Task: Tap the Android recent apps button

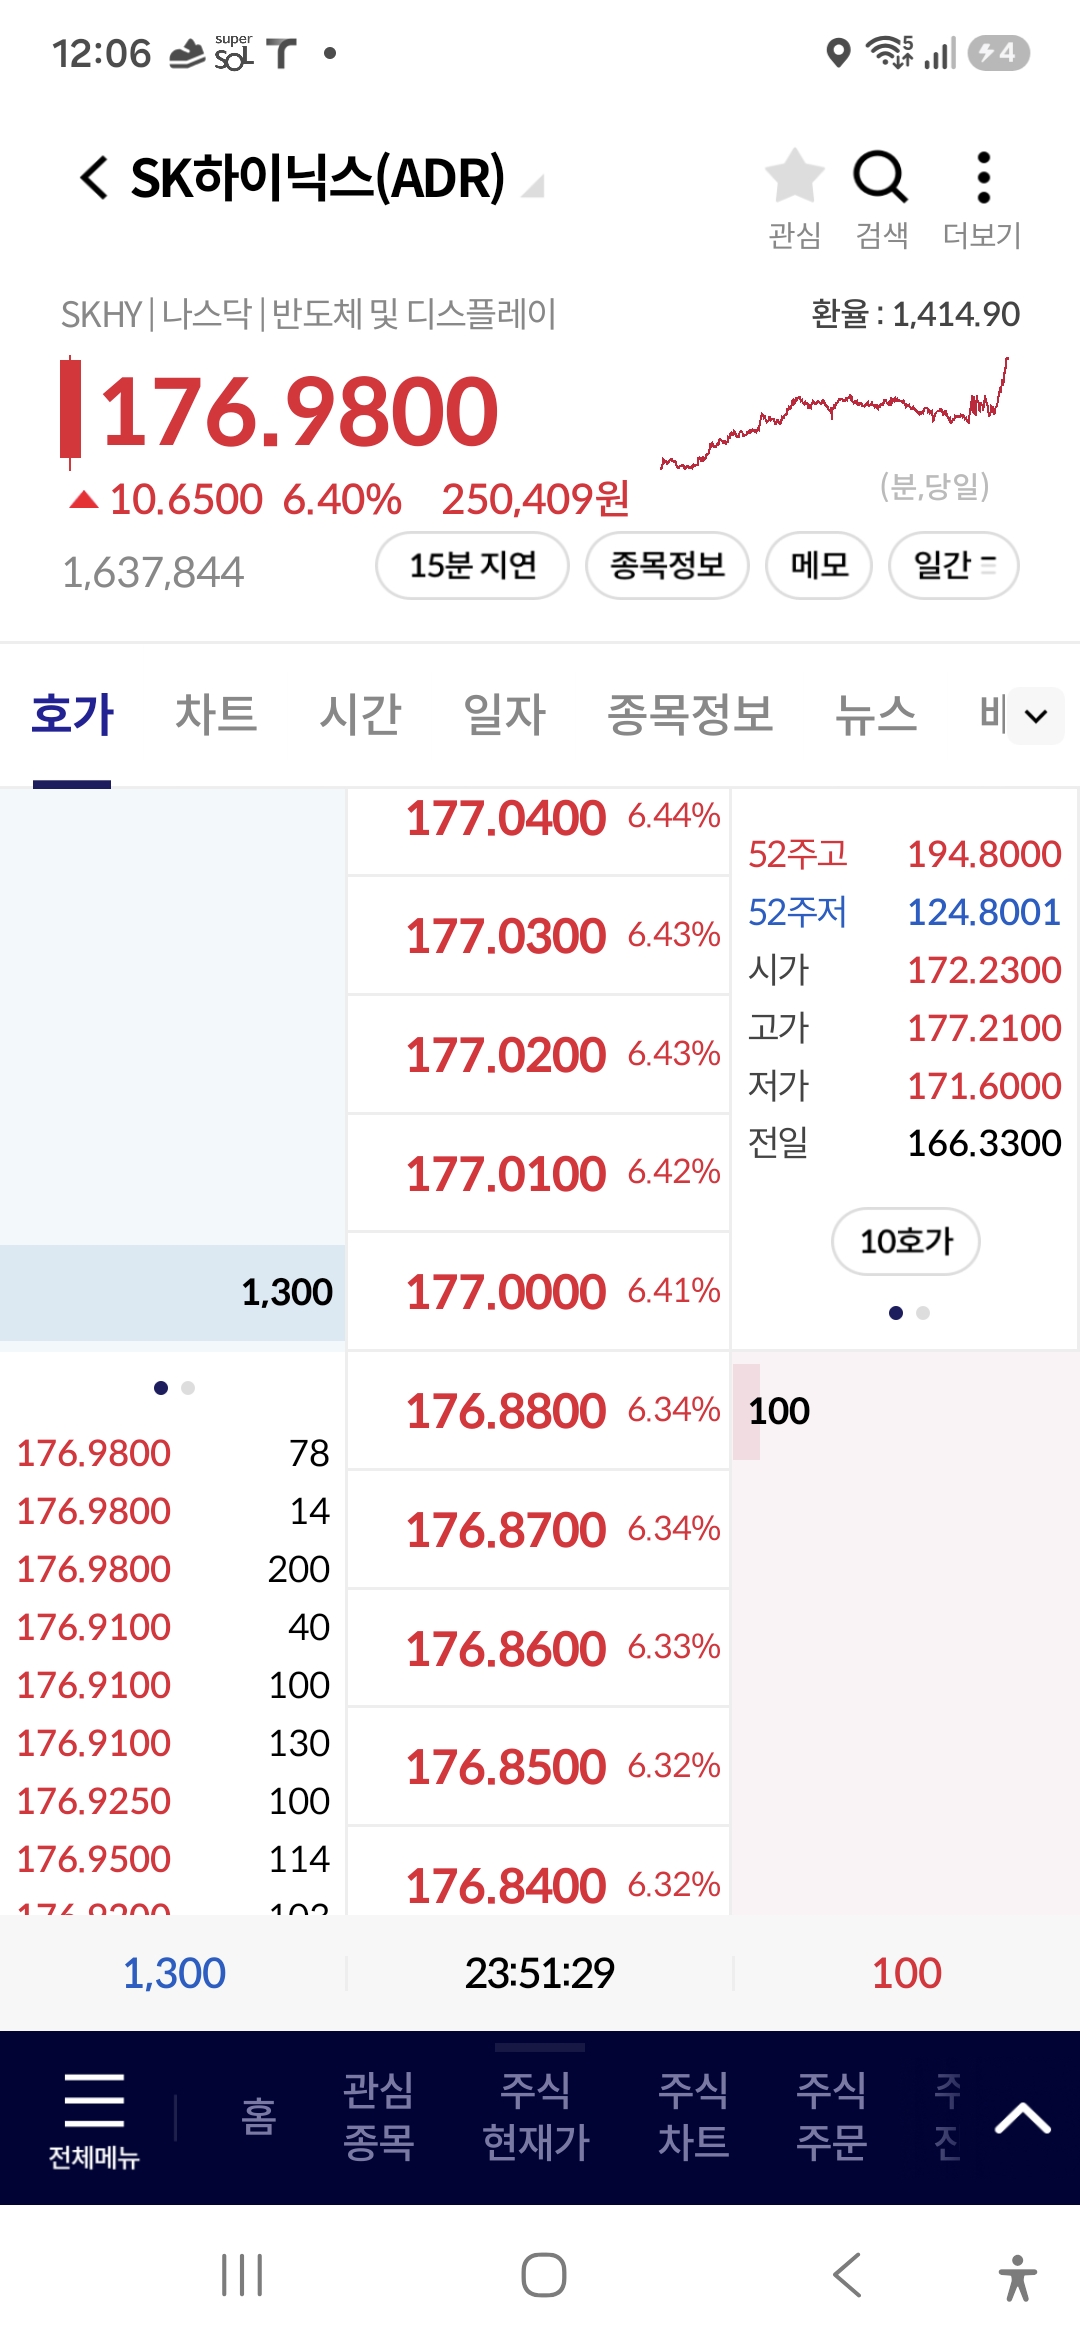Action: pyautogui.click(x=242, y=2275)
